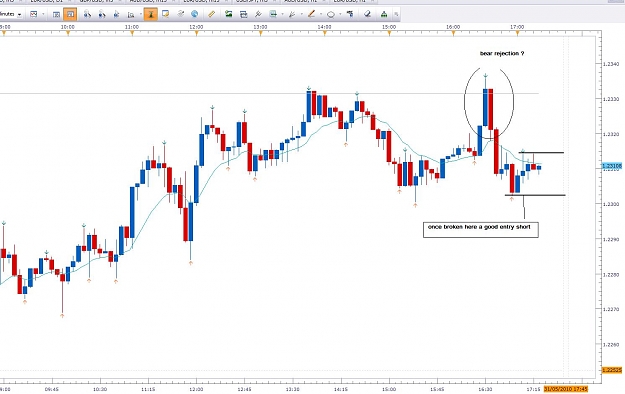
Task: Click the 1.2270 price axis label
Action: 611,309
